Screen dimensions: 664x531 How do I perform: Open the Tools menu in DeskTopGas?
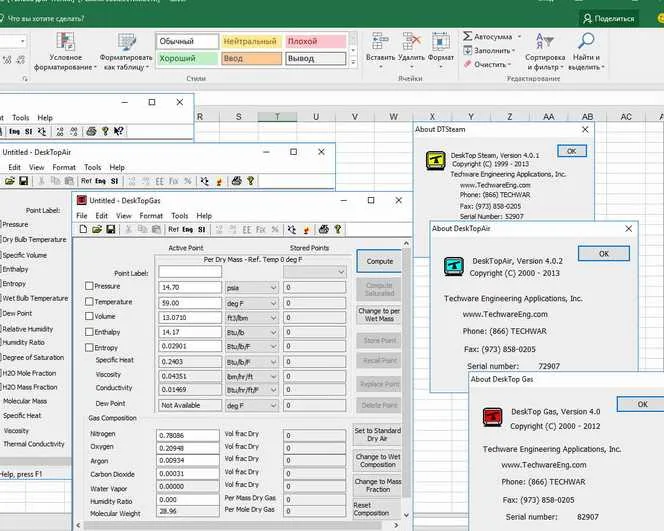180,216
